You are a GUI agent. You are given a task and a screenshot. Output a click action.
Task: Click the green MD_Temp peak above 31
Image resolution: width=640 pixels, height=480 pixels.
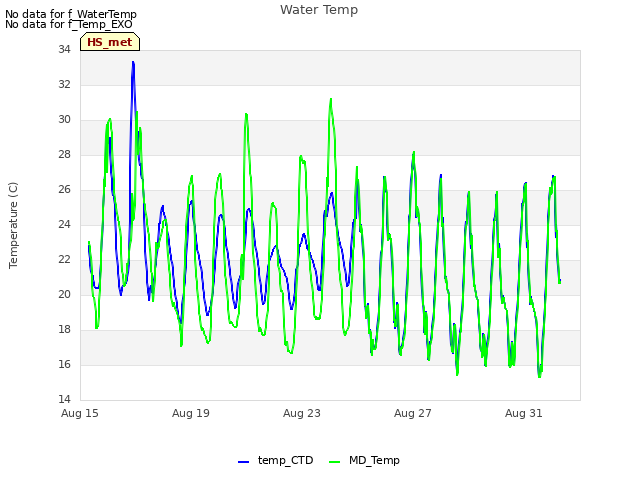pyautogui.click(x=331, y=99)
